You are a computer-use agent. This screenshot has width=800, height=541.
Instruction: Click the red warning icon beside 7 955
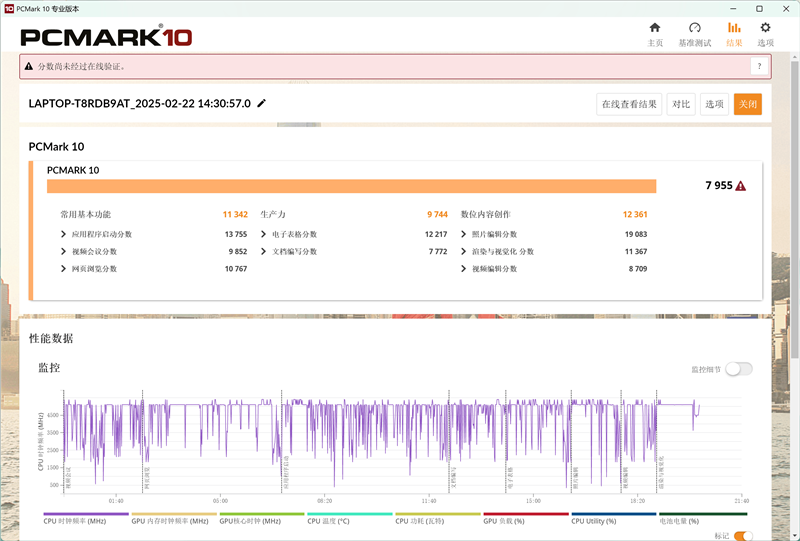tap(741, 186)
